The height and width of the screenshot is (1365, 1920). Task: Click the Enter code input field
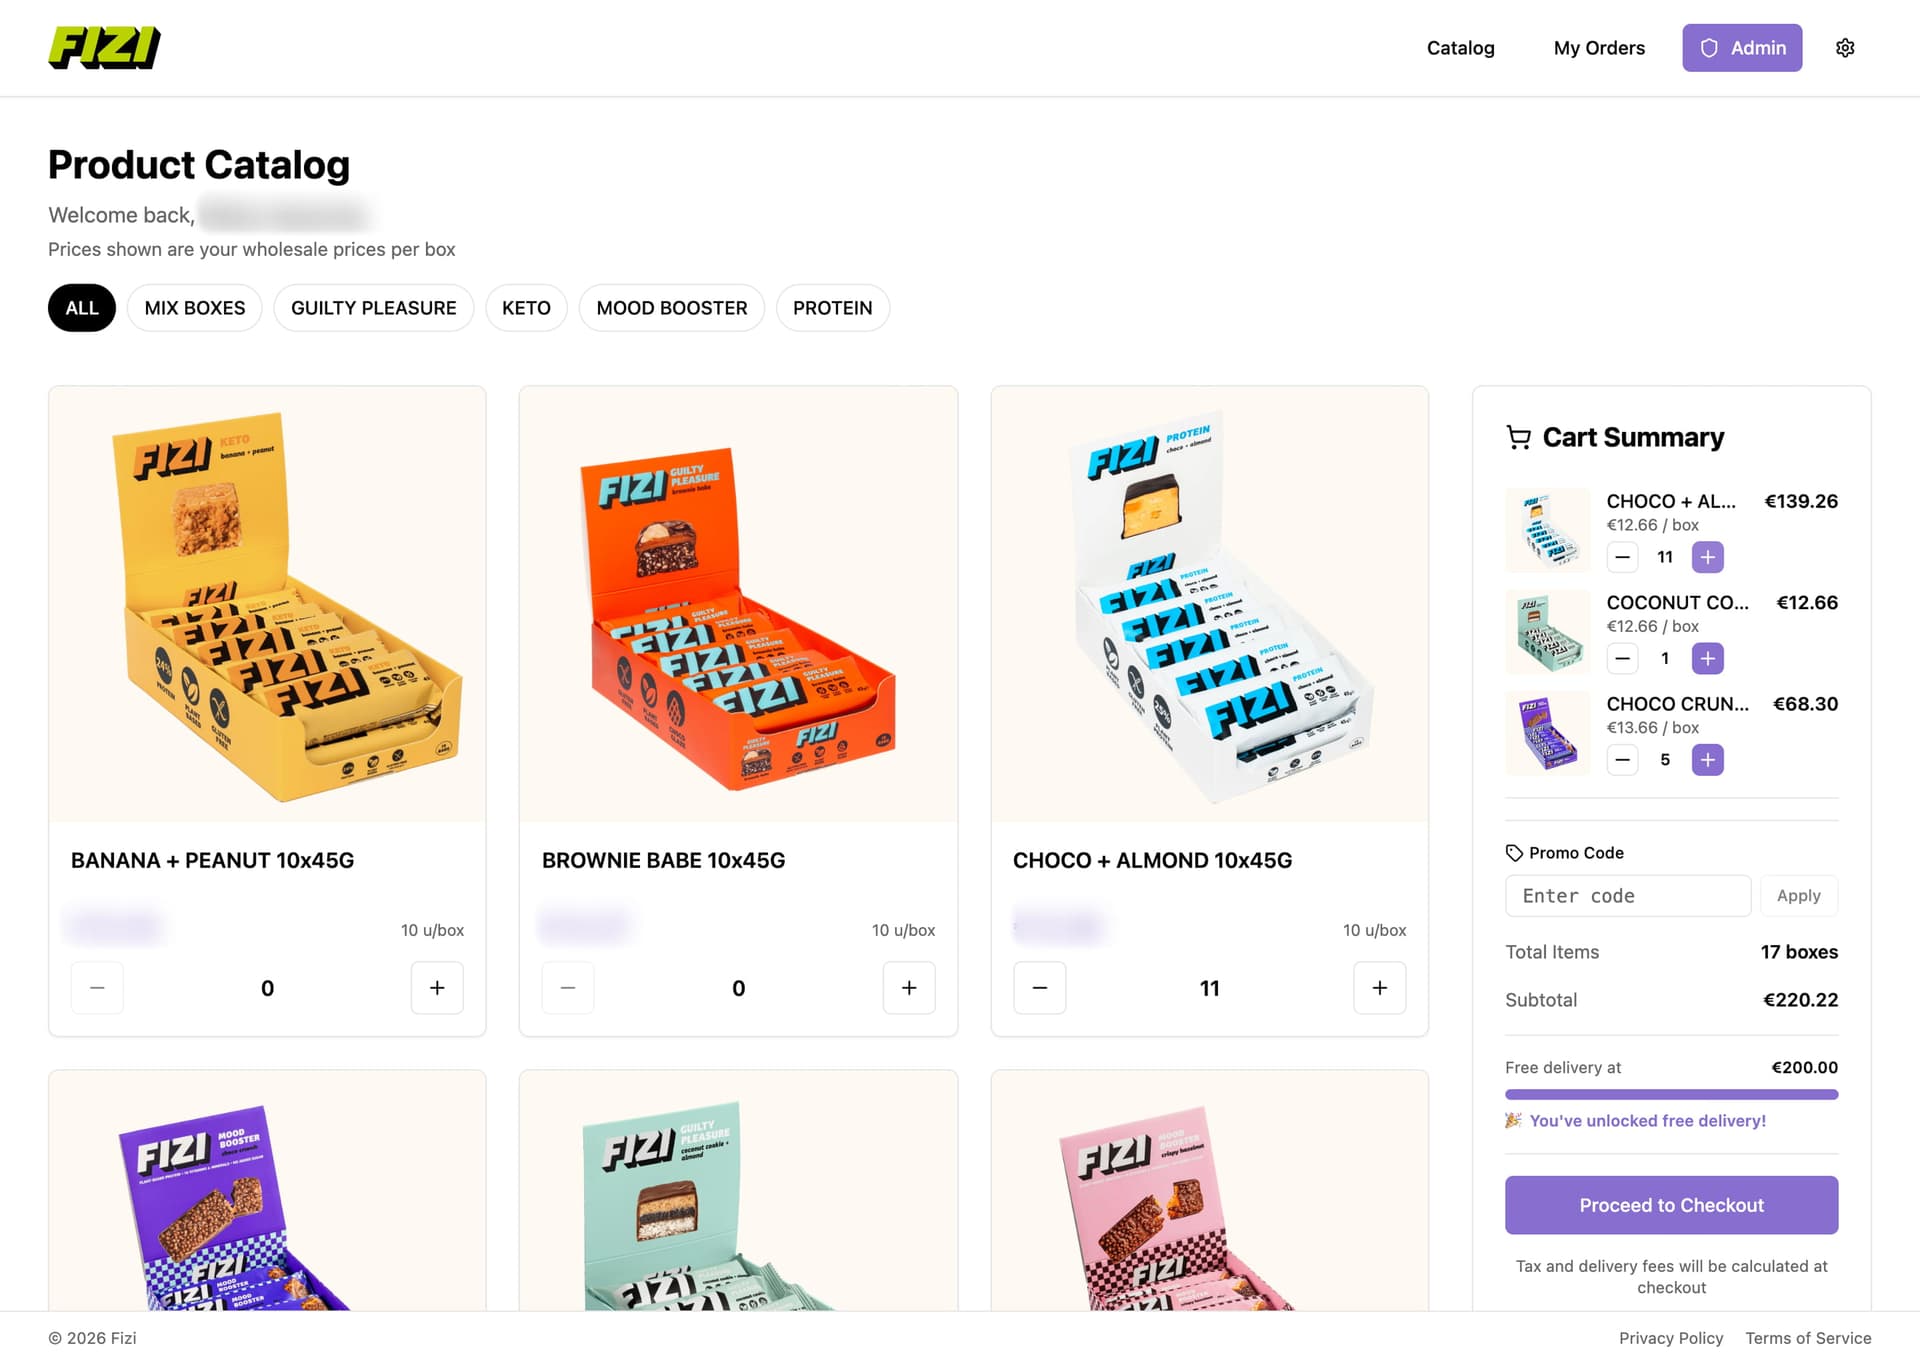[1627, 896]
